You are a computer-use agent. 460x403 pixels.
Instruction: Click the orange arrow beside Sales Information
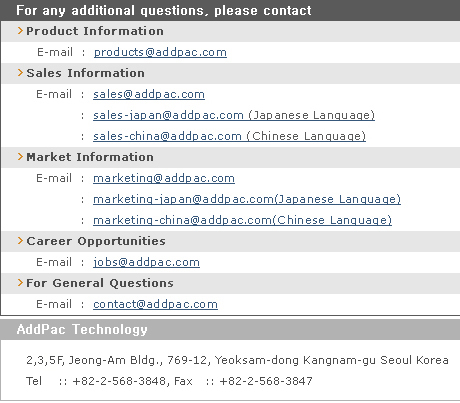pyautogui.click(x=20, y=73)
